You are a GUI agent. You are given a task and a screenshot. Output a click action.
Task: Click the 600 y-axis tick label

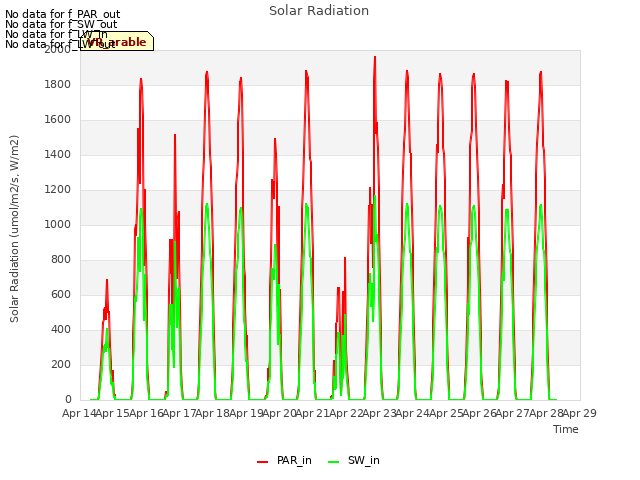pos(61,295)
